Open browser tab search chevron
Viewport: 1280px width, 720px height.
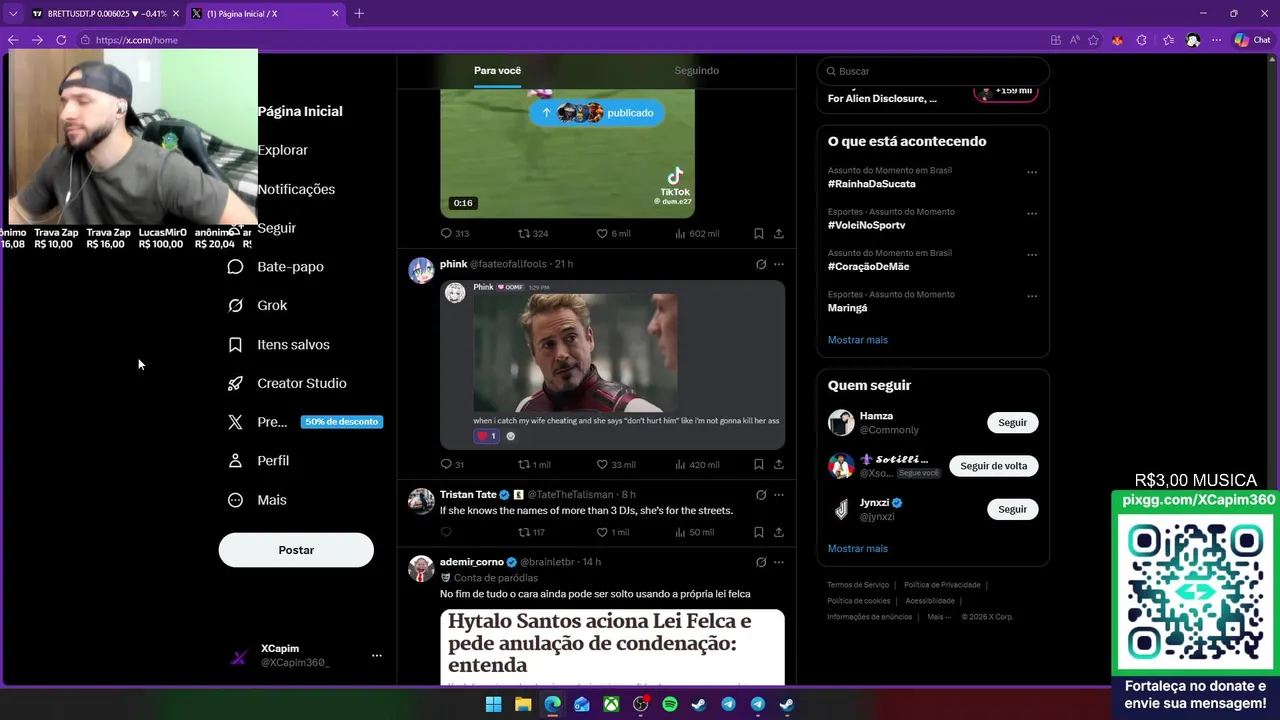point(13,13)
